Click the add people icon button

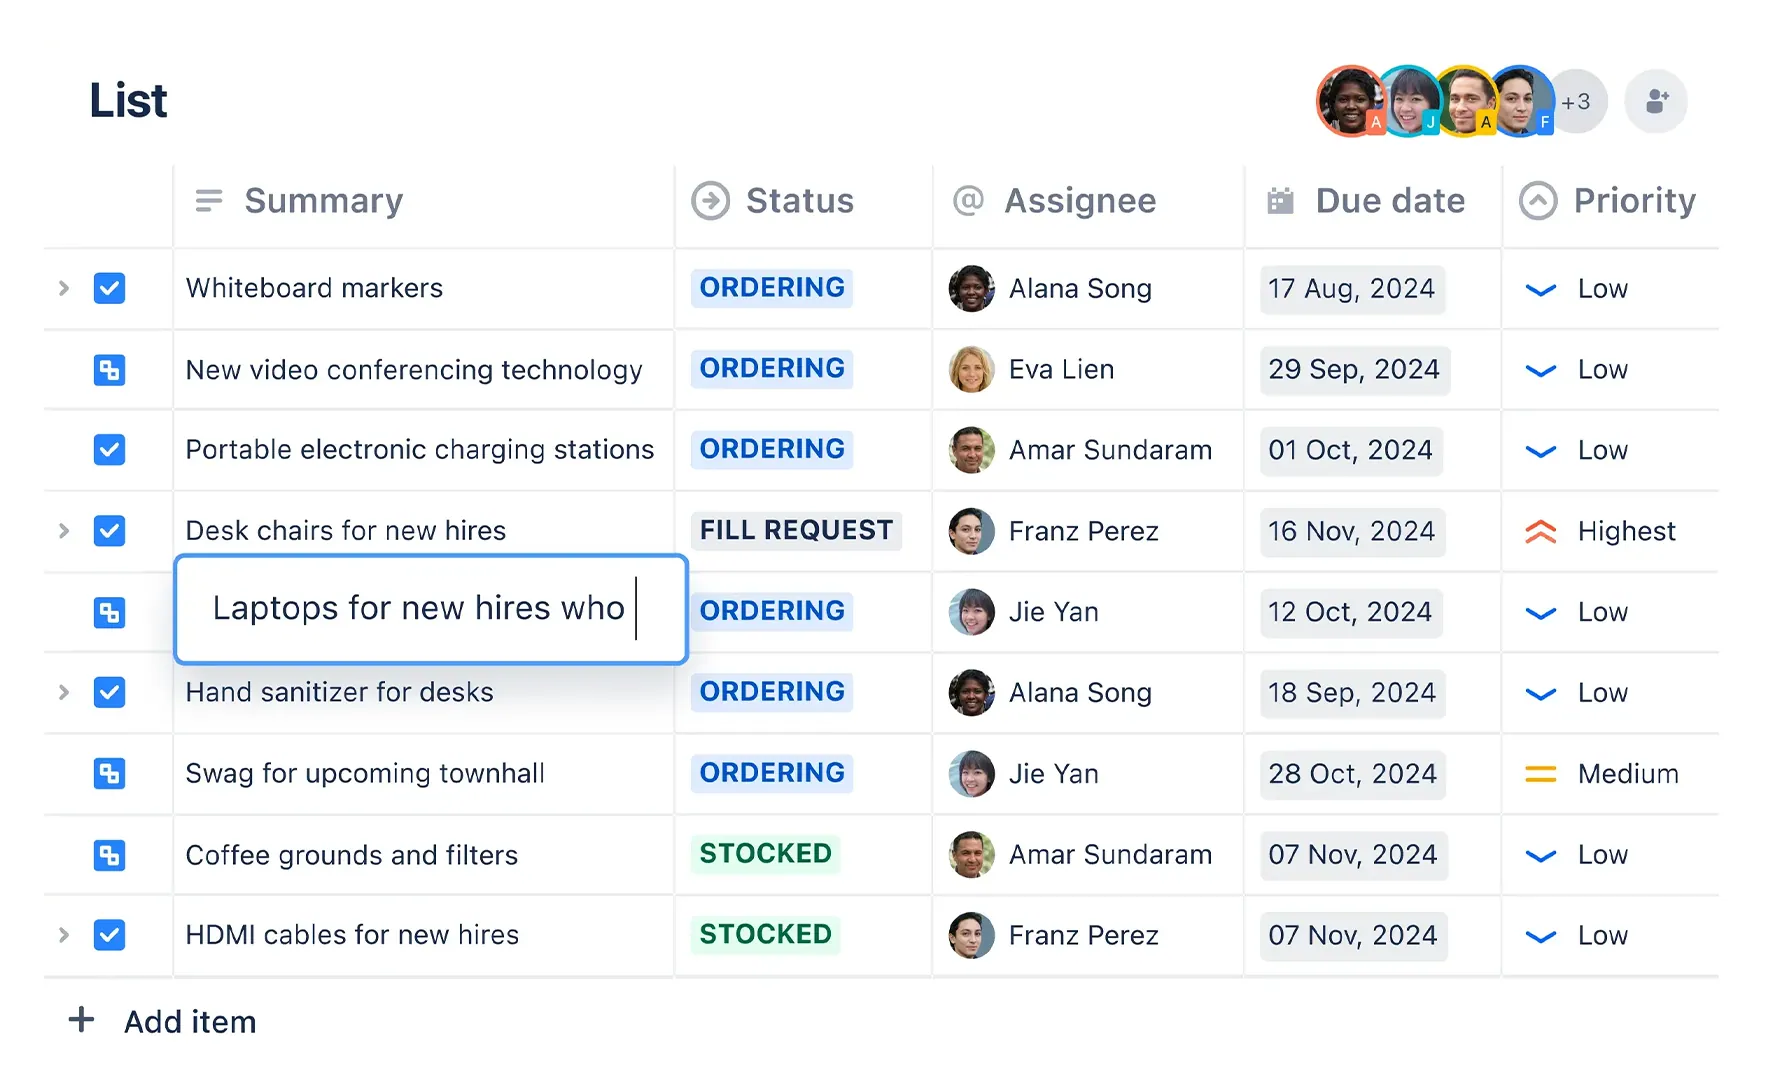tap(1655, 101)
